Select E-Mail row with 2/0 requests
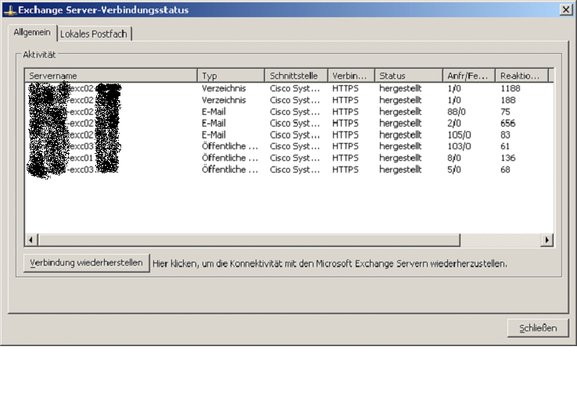 [x=289, y=123]
